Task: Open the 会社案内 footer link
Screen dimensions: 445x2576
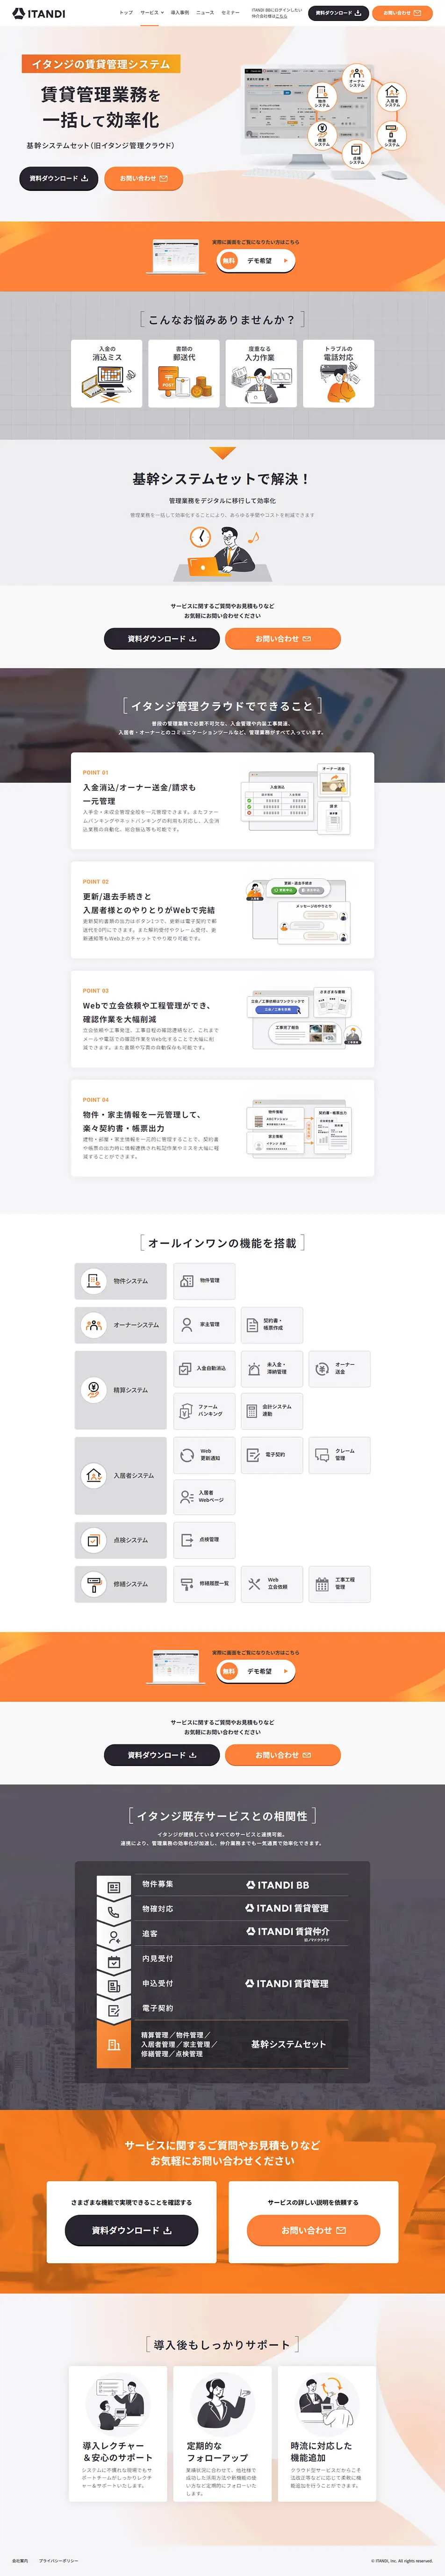Action: point(20,2561)
